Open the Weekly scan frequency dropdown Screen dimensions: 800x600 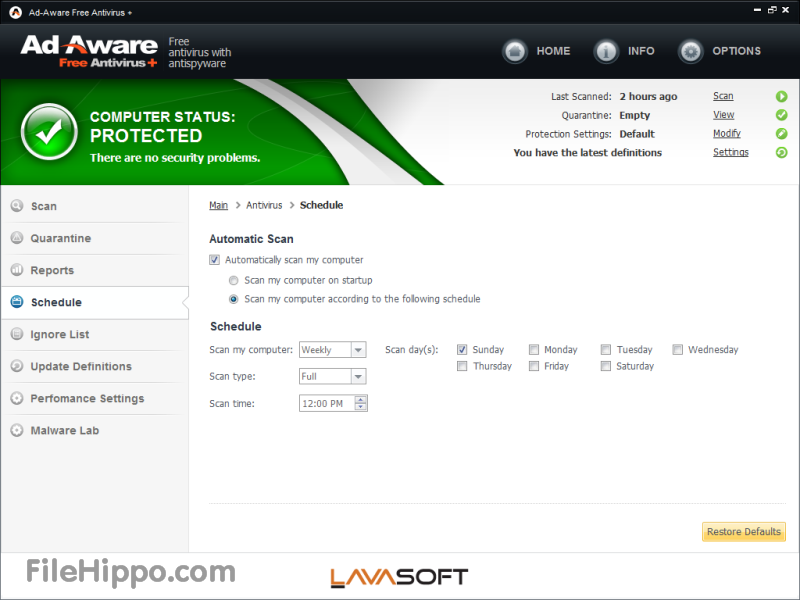tap(358, 350)
